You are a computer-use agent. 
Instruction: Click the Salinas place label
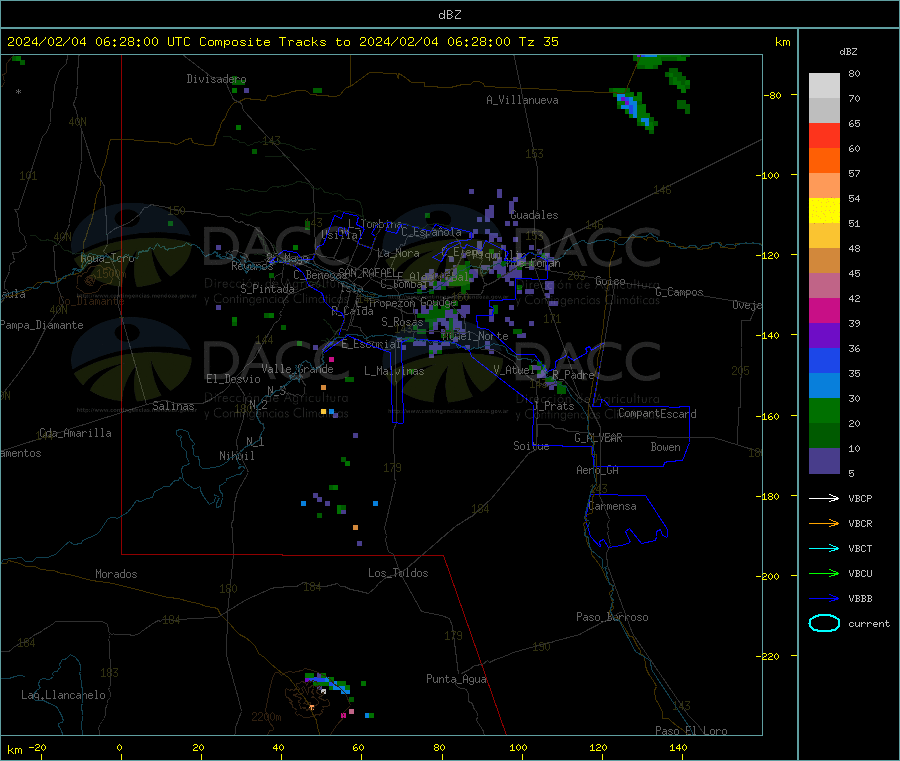[173, 406]
